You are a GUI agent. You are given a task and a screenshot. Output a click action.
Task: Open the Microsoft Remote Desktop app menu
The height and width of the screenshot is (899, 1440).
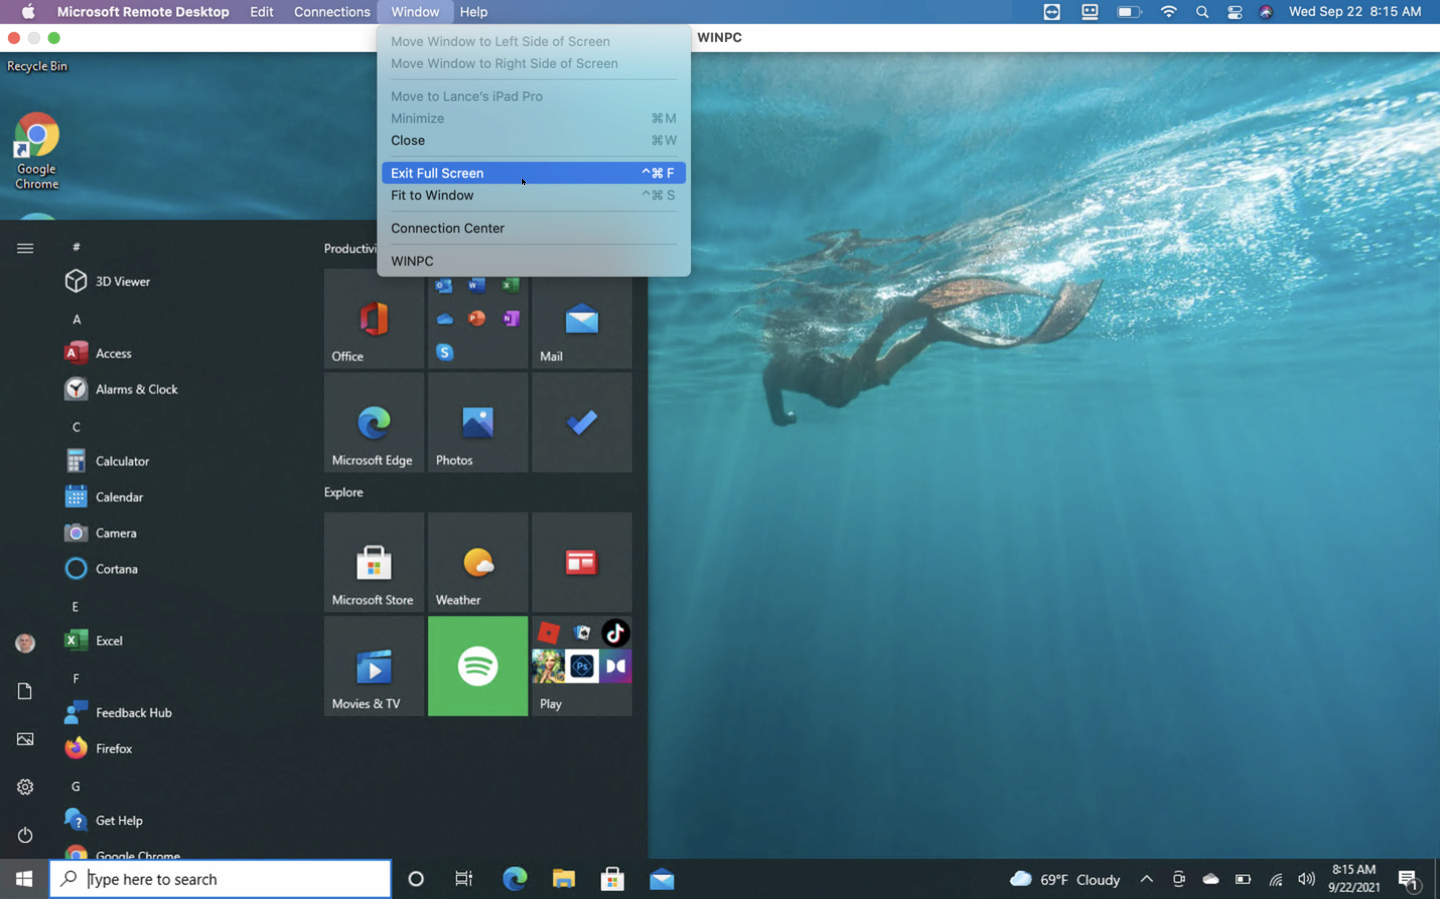pos(143,12)
